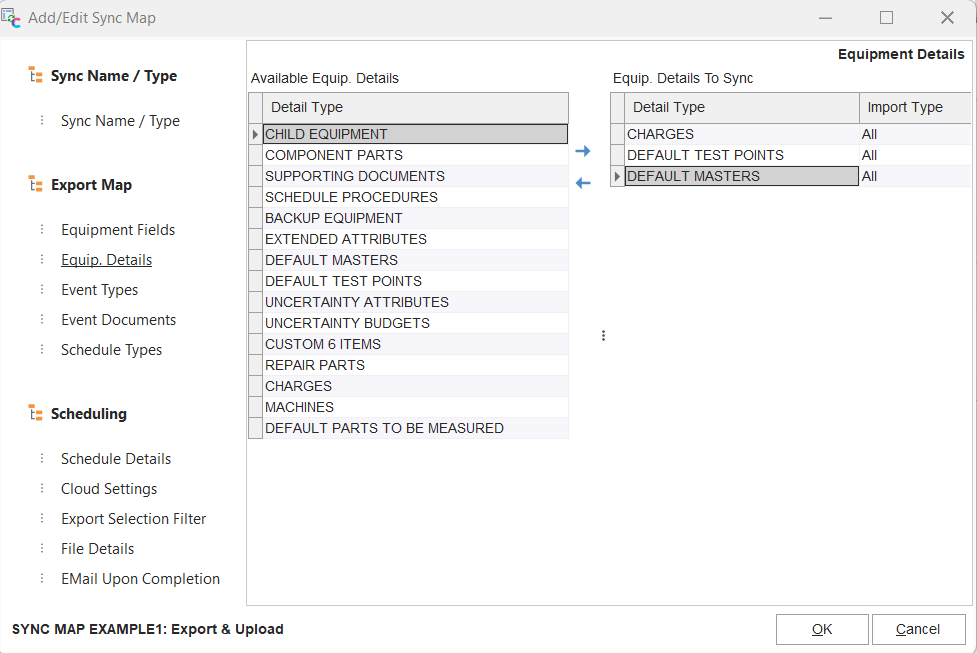Click Import Type cell for CHARGES

coord(914,134)
